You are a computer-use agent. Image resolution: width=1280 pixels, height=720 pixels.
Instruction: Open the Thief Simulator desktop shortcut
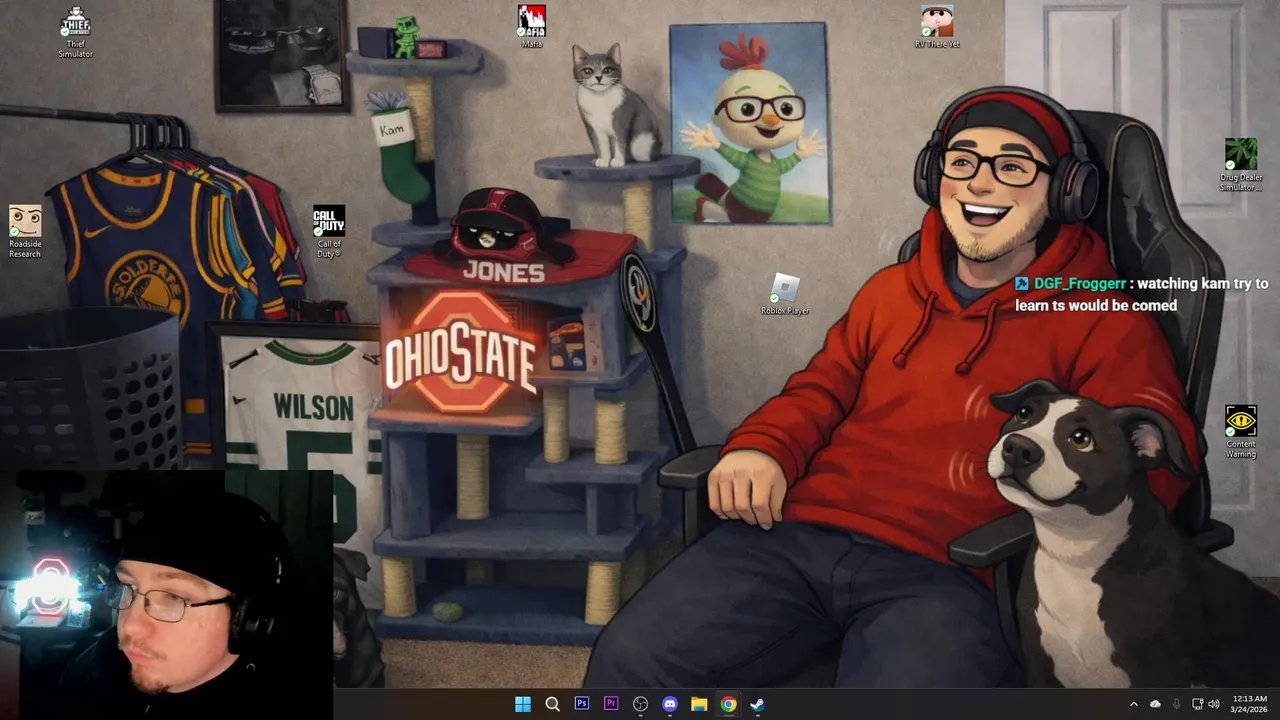(x=75, y=33)
